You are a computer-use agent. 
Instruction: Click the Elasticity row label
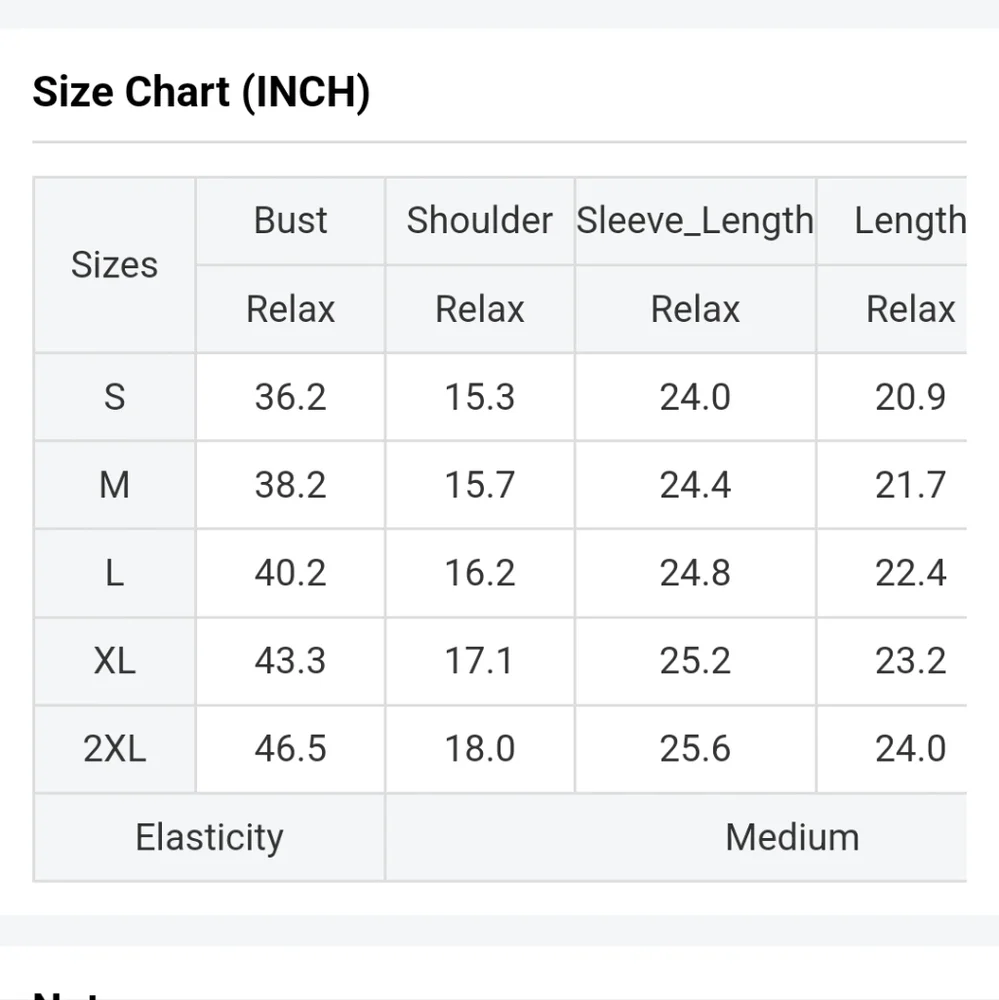tap(209, 837)
